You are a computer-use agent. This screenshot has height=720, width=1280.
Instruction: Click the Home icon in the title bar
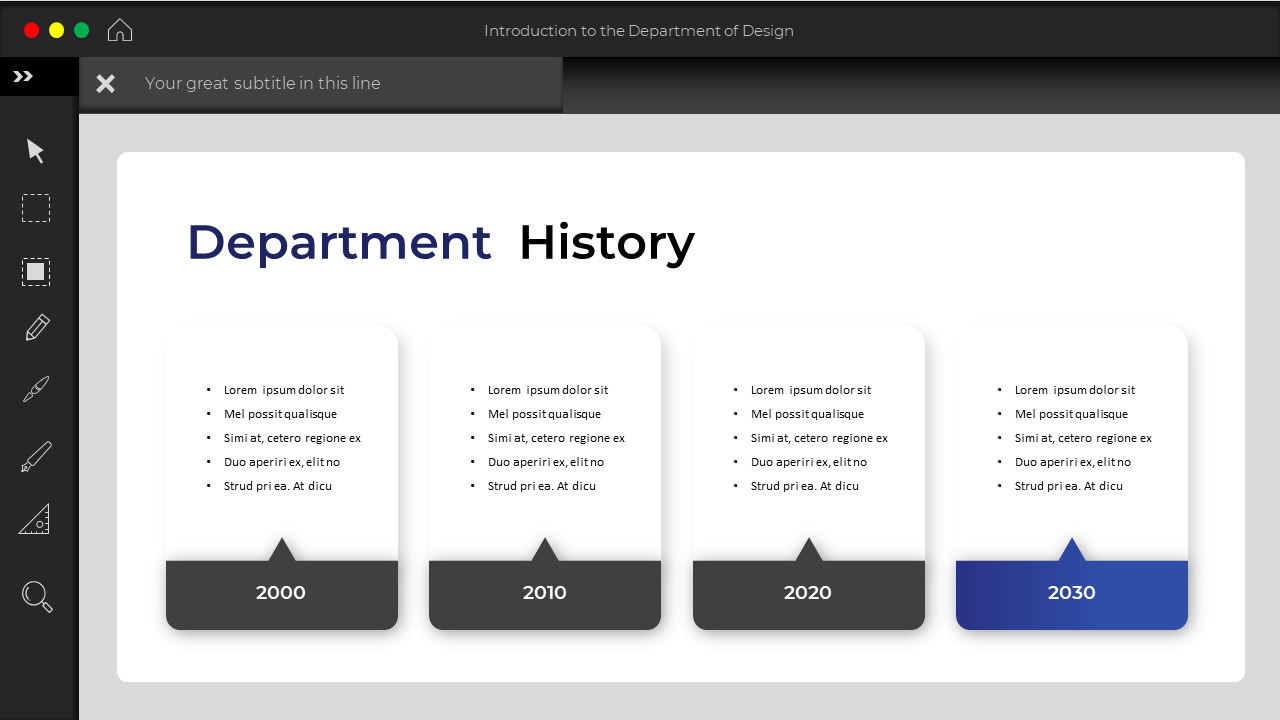click(120, 29)
